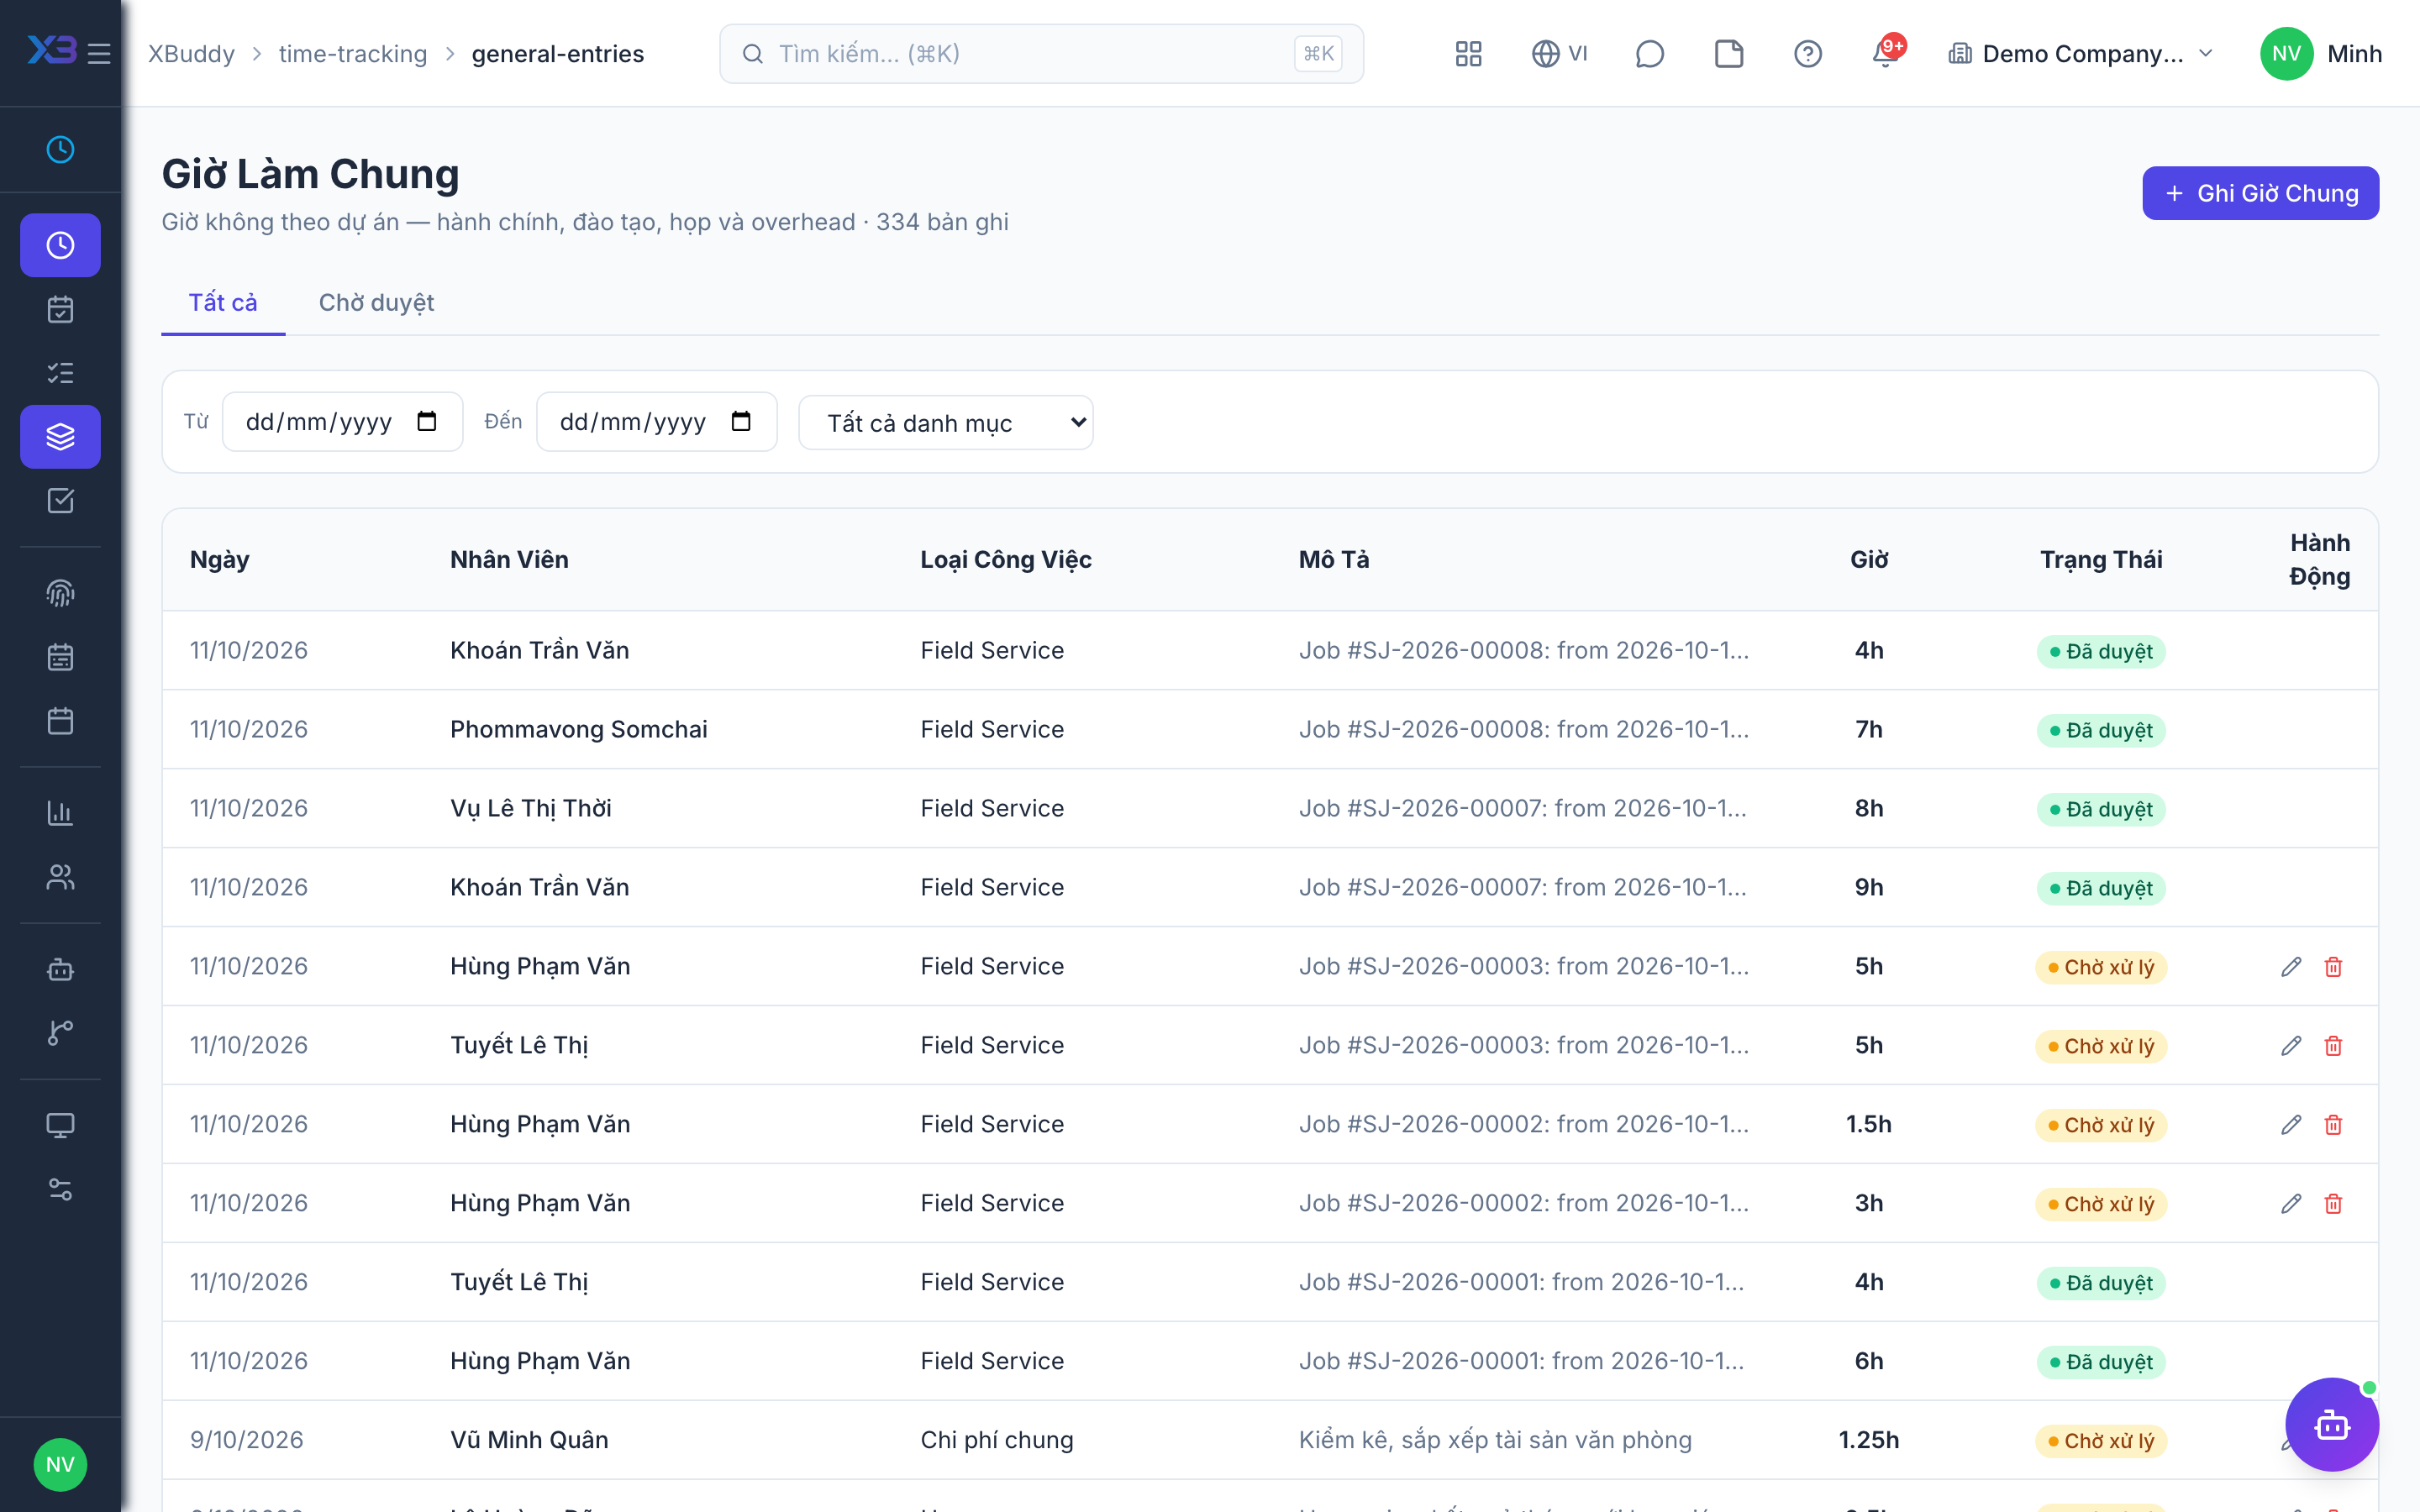Edit Hùng Phạm Văn's 1.5h entry
This screenshot has height=1512, width=2420.
coord(2291,1125)
